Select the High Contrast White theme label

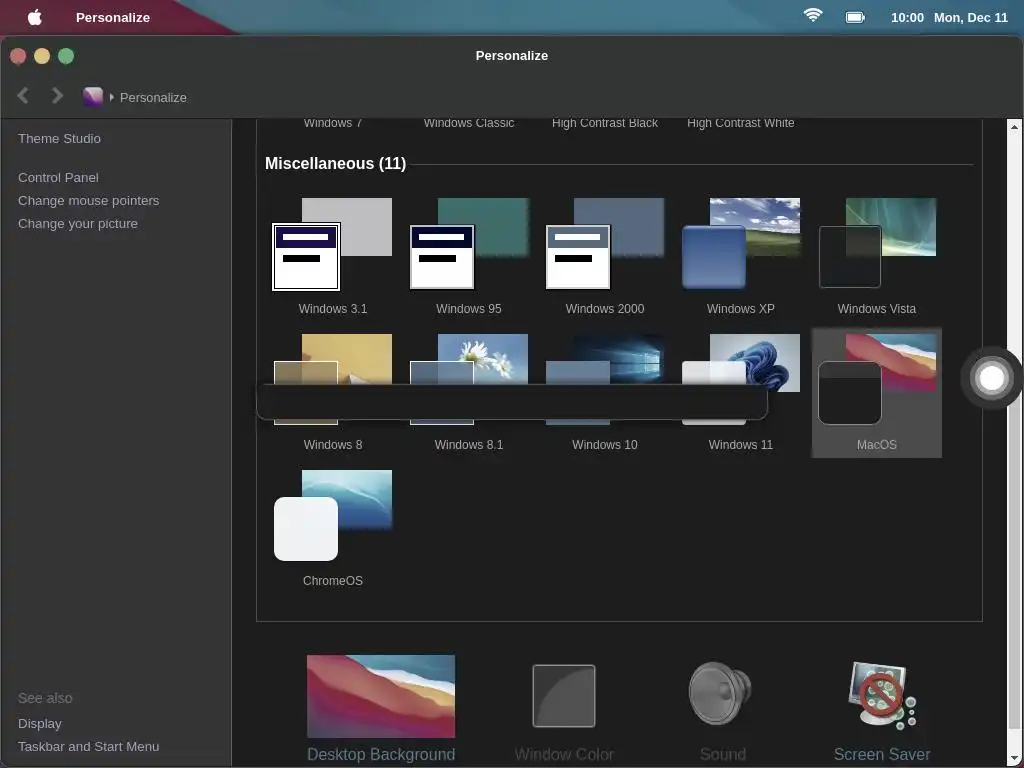(741, 123)
